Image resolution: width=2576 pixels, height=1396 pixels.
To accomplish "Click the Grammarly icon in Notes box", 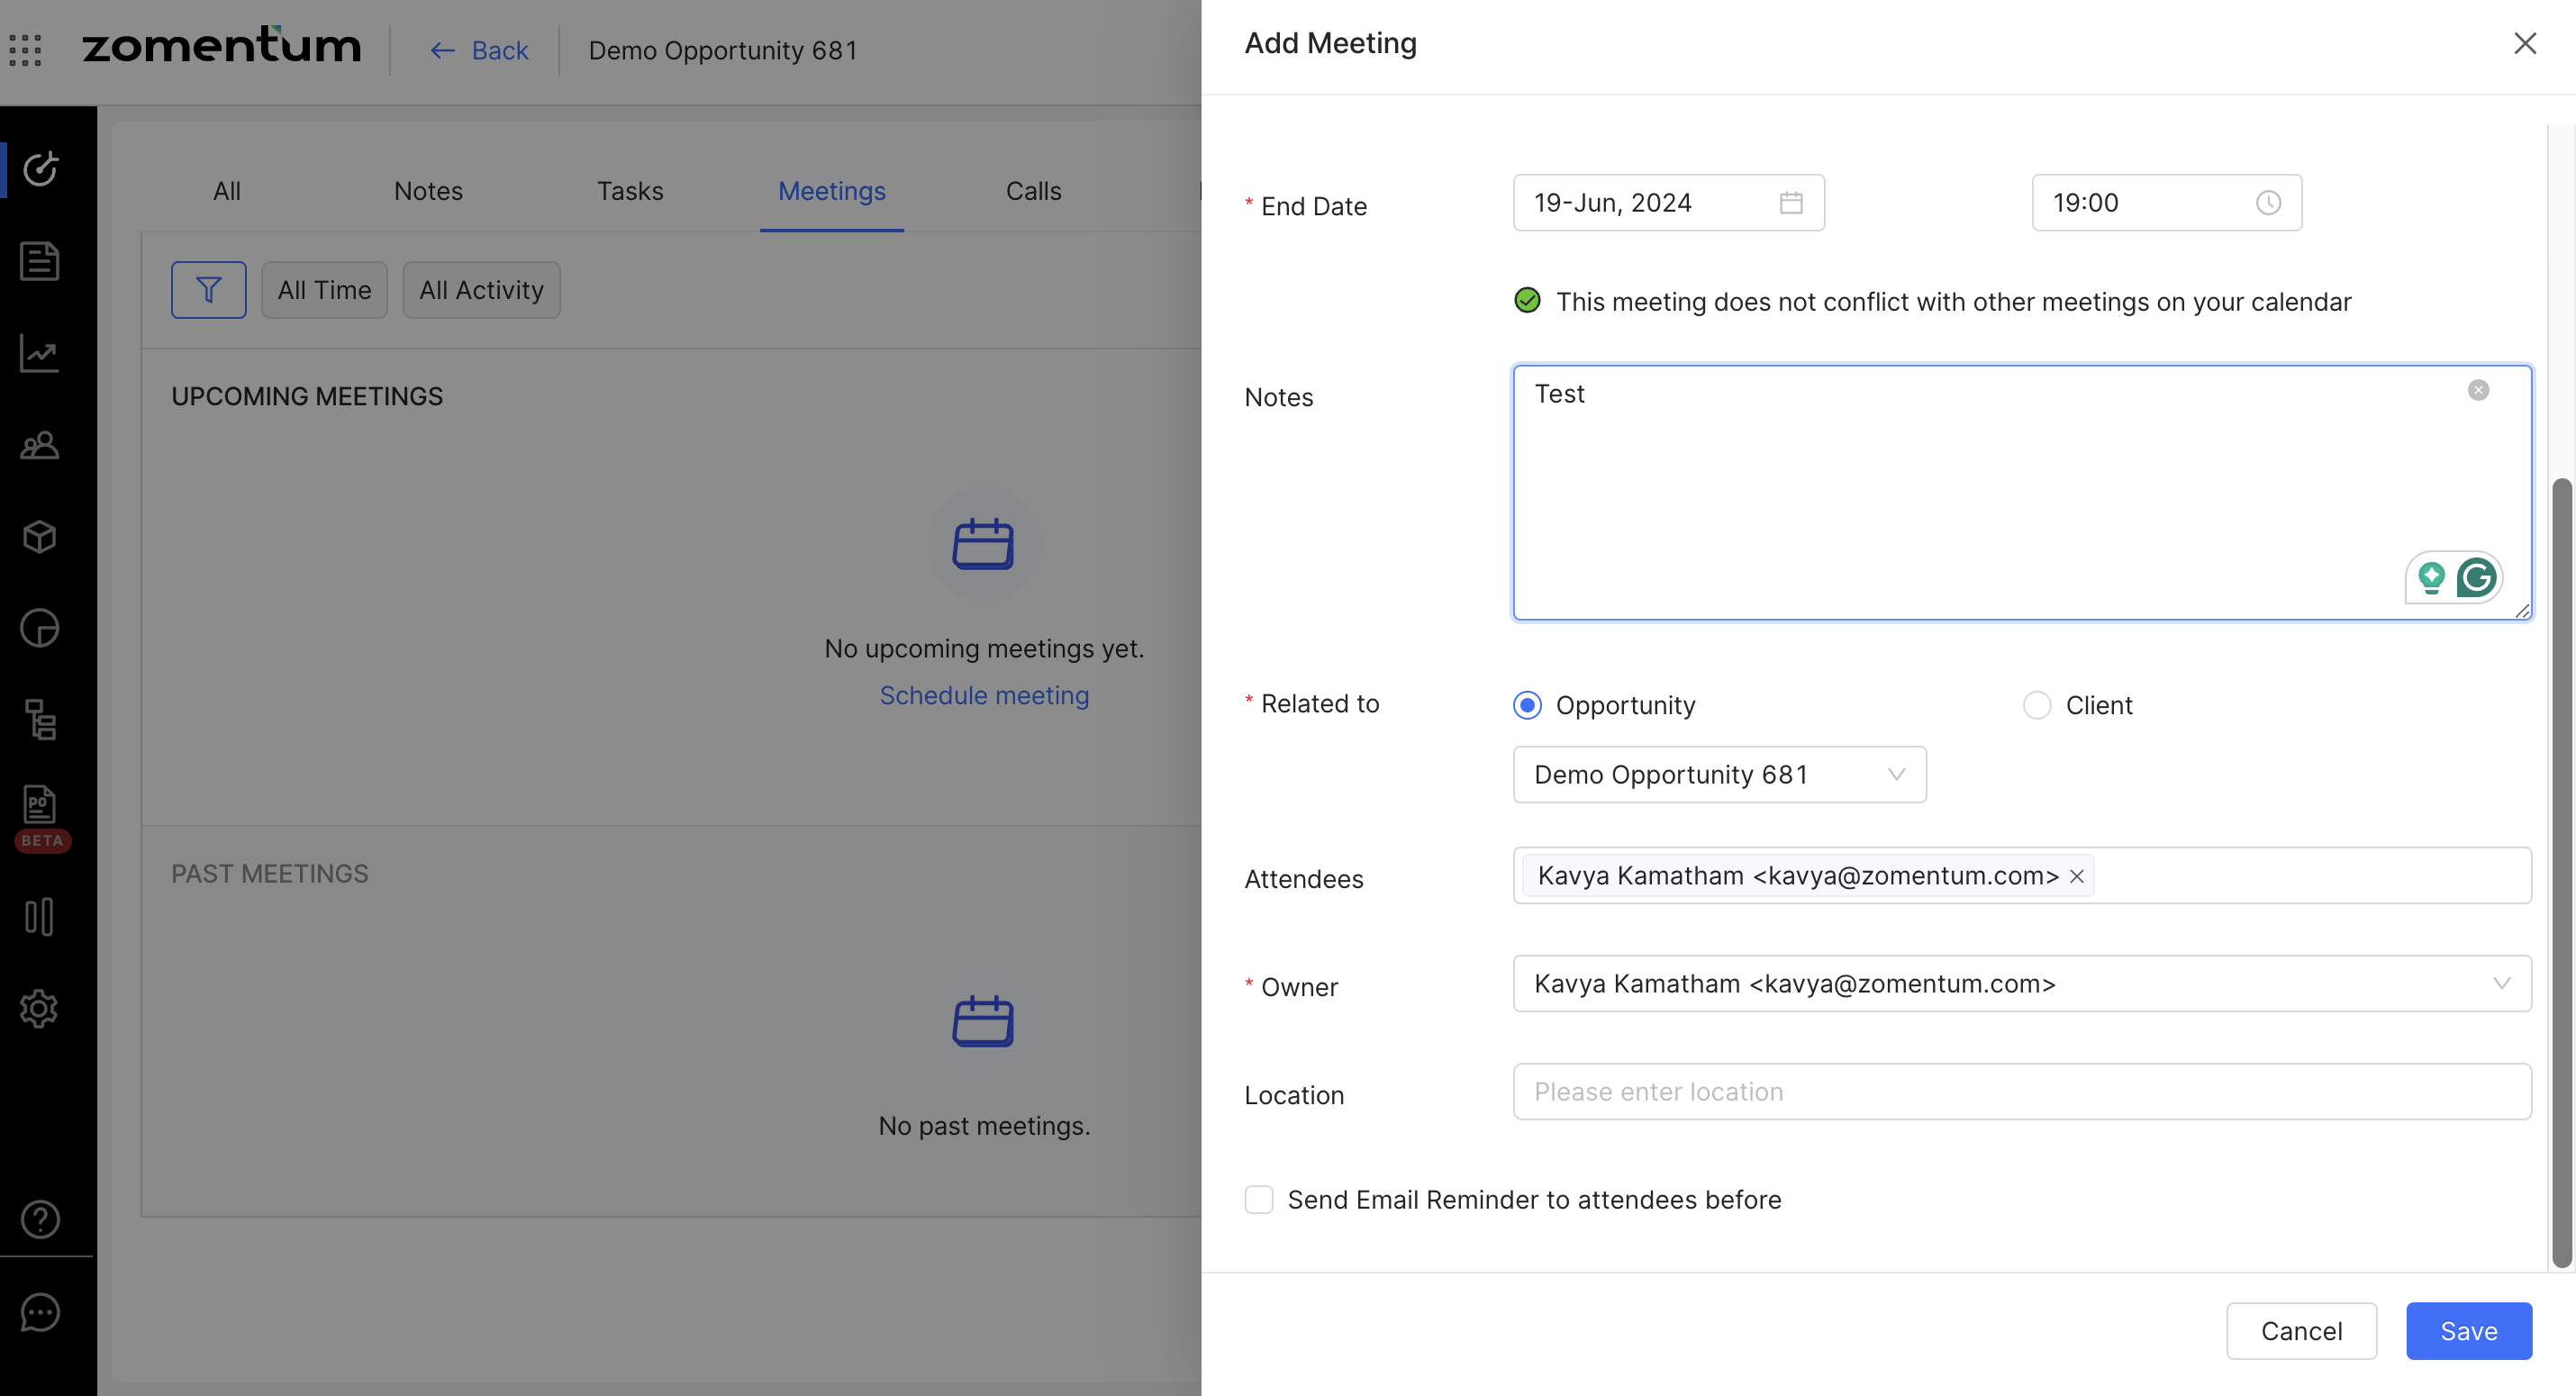I will pyautogui.click(x=2476, y=578).
